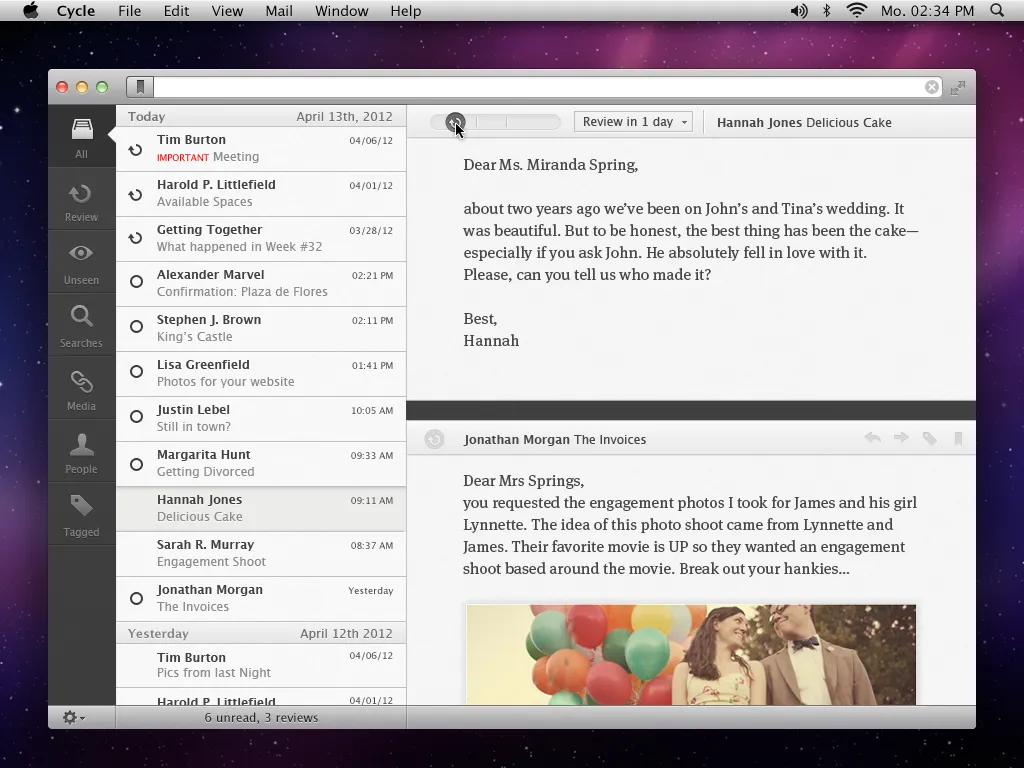The width and height of the screenshot is (1024, 768).
Task: Click the "6 unread, 3 reviews" status text
Action: [x=261, y=718]
